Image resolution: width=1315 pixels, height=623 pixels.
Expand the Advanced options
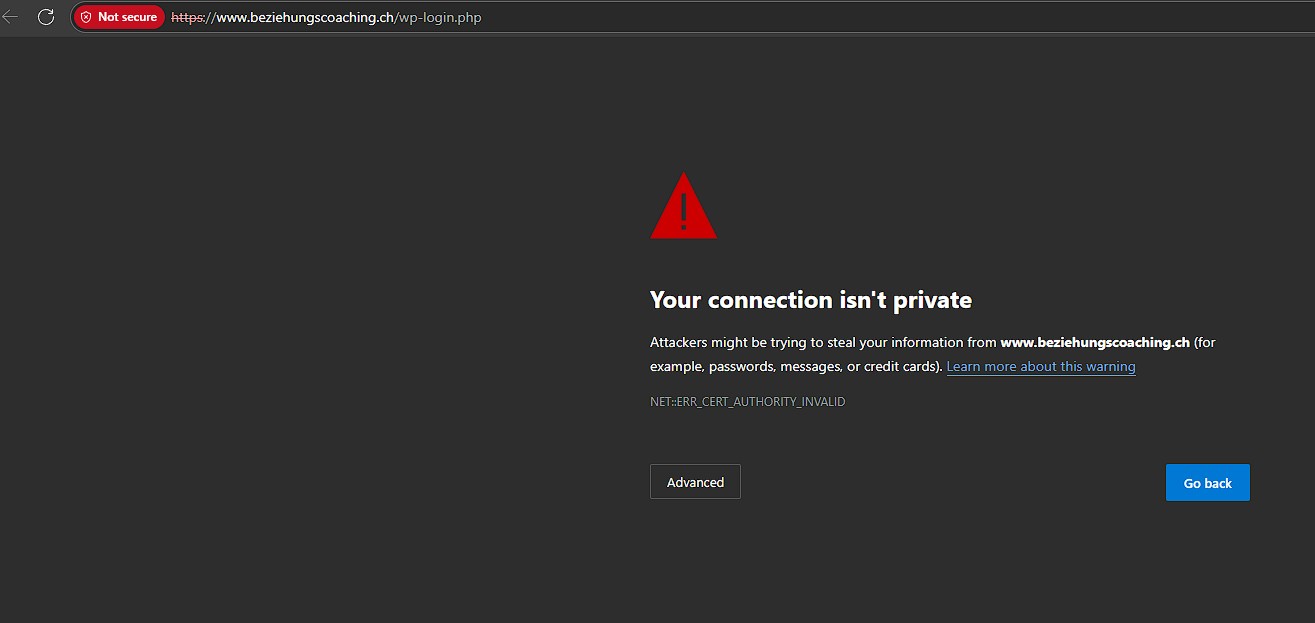tap(695, 482)
